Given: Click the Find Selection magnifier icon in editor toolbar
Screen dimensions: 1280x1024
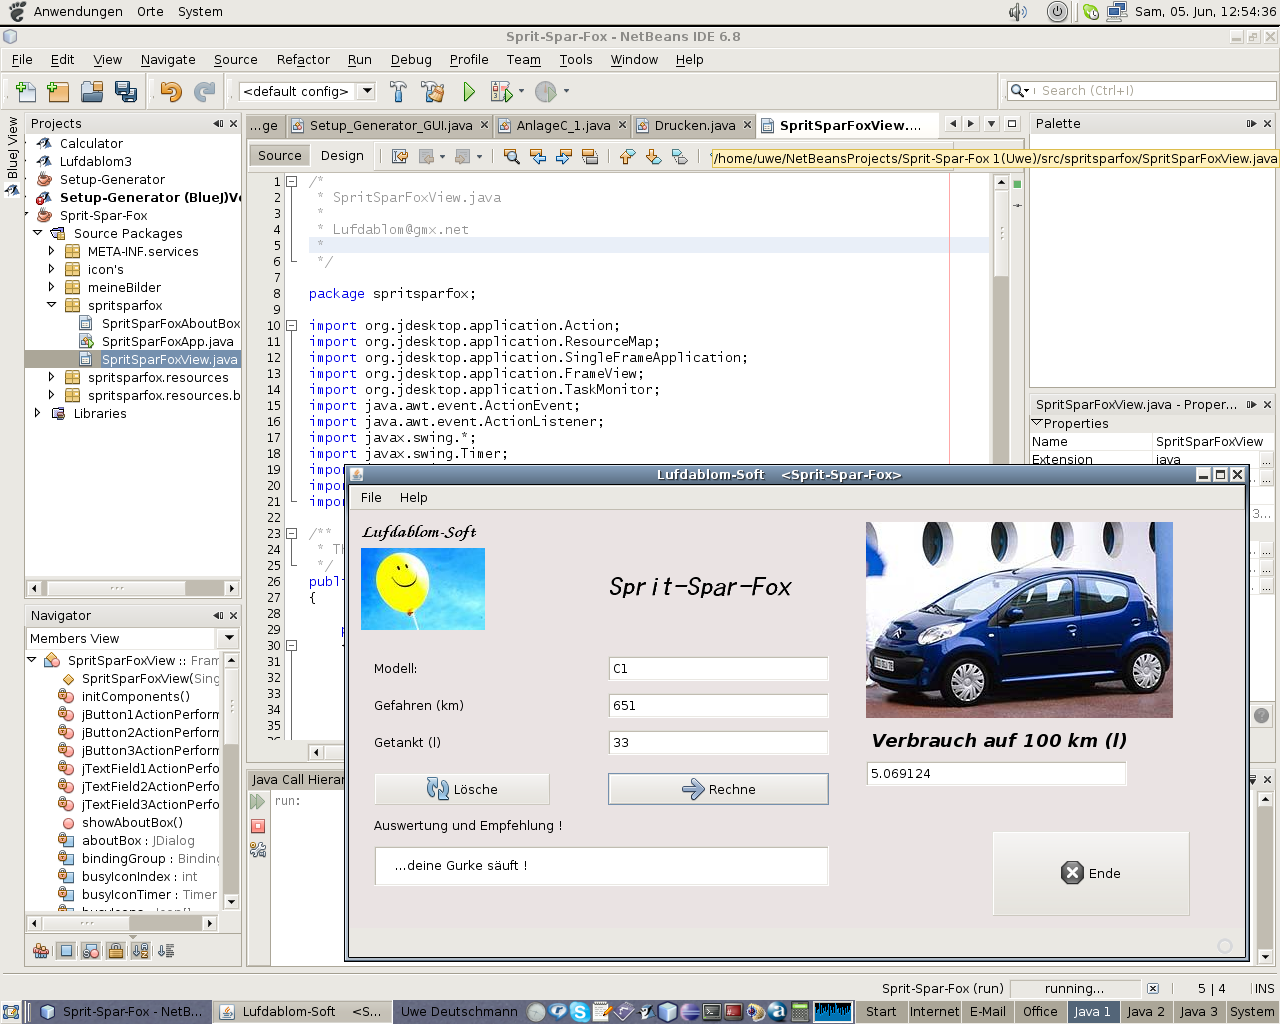Looking at the screenshot, I should pos(511,156).
